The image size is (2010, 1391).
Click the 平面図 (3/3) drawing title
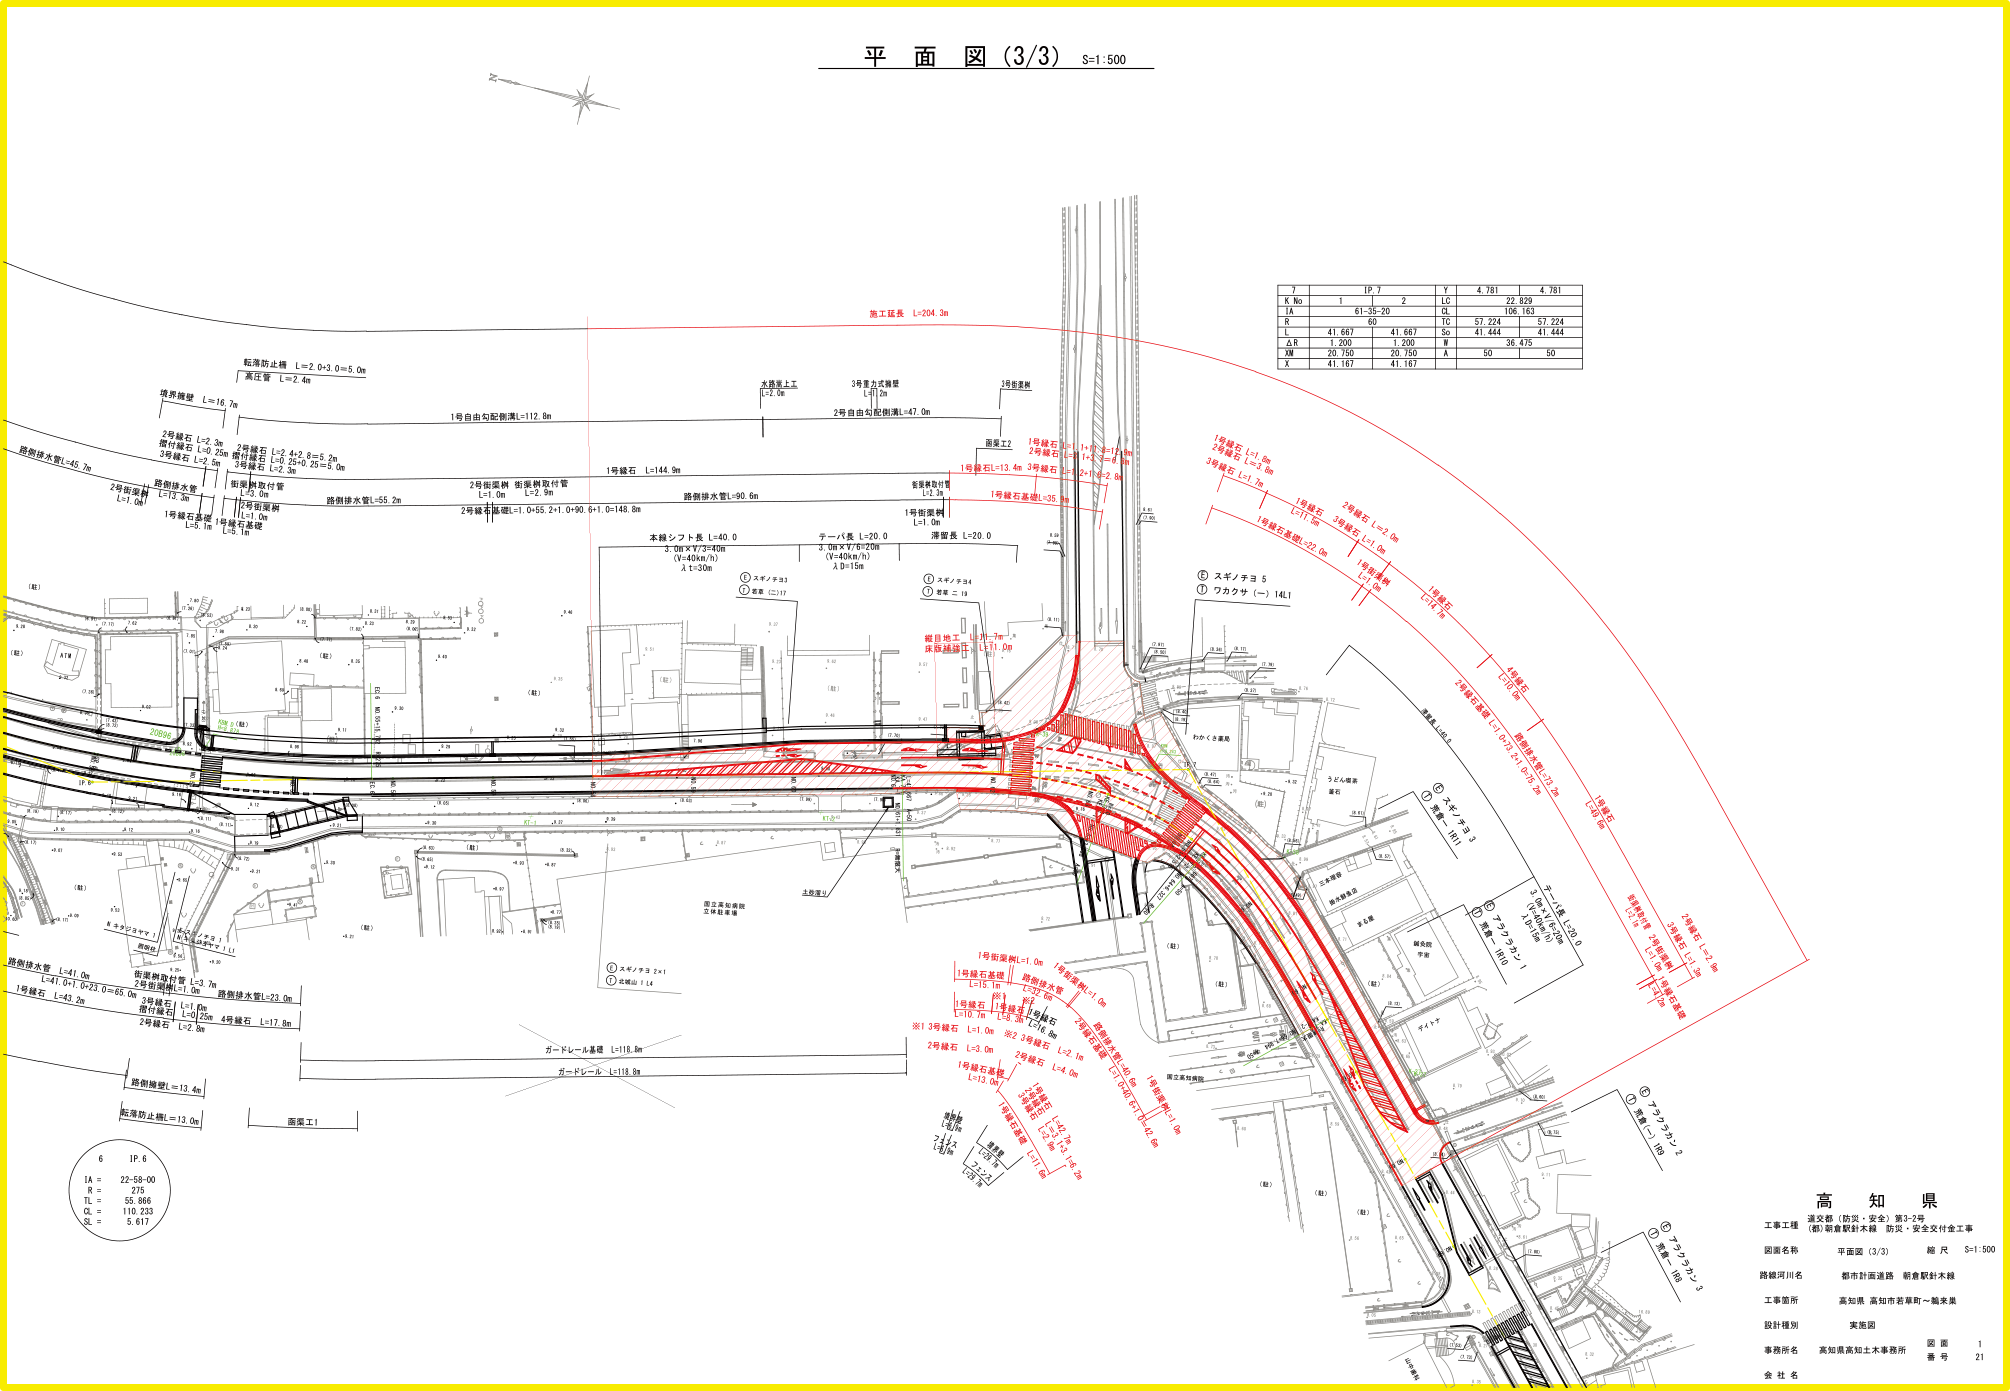961,57
